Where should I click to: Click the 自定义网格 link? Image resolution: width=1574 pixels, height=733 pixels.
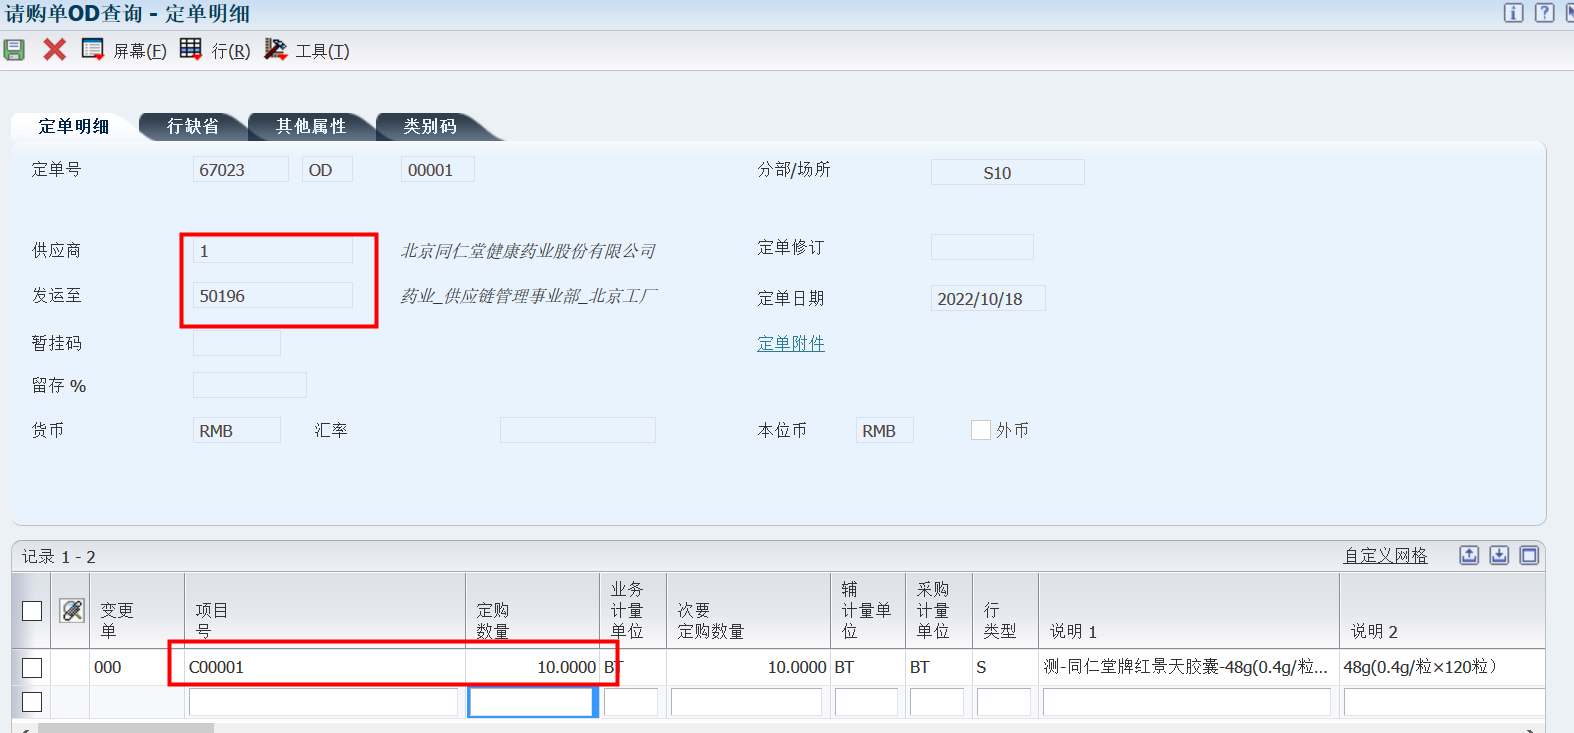coord(1385,556)
